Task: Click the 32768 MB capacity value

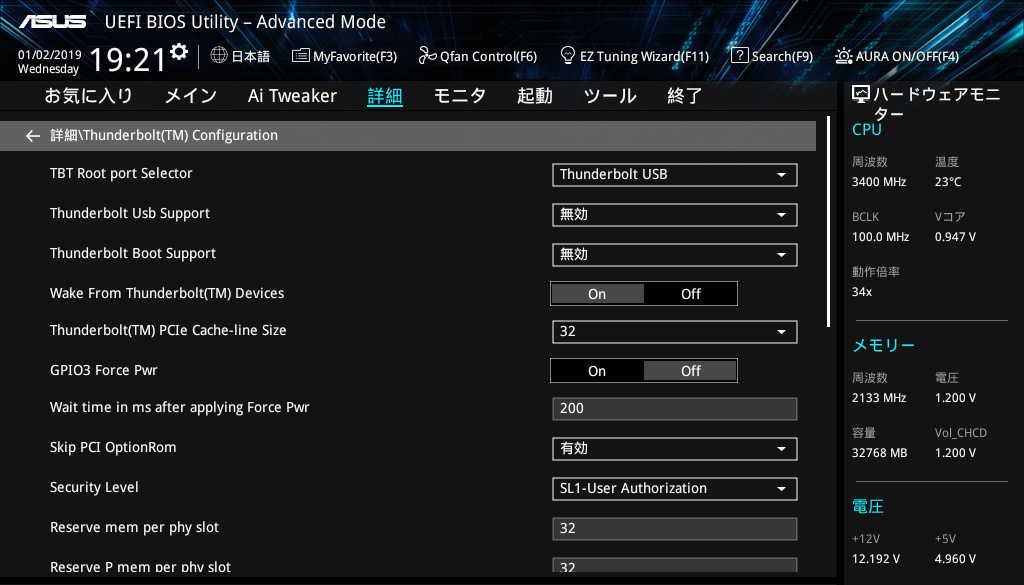Action: [x=880, y=452]
